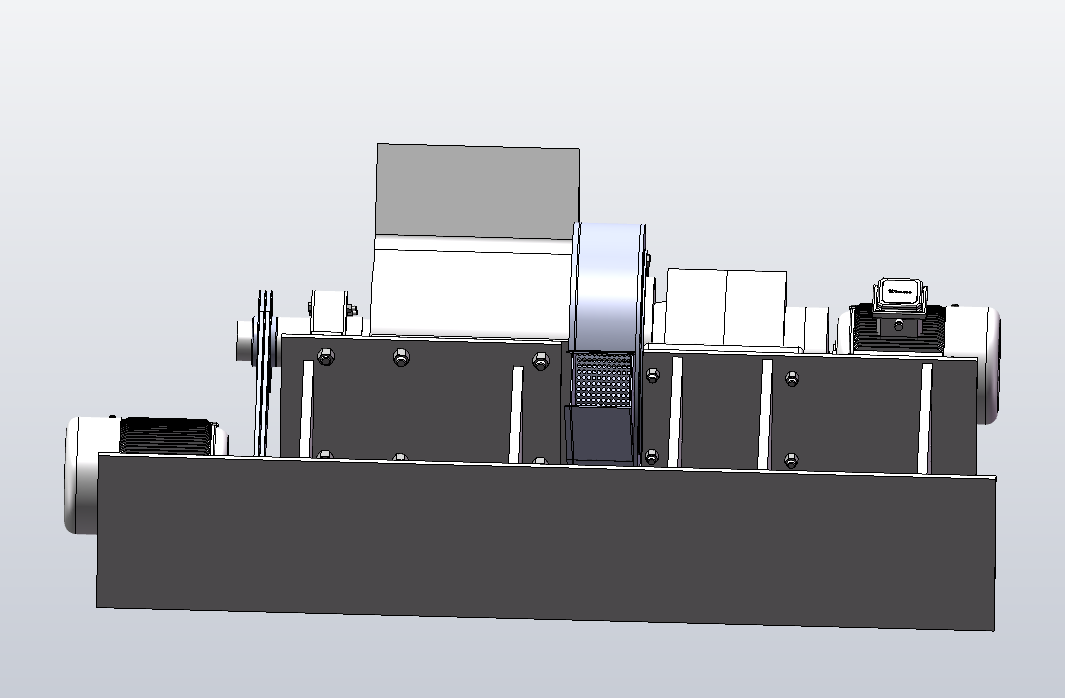
Task: Select the large dark front cover panel
Action: pos(545,543)
